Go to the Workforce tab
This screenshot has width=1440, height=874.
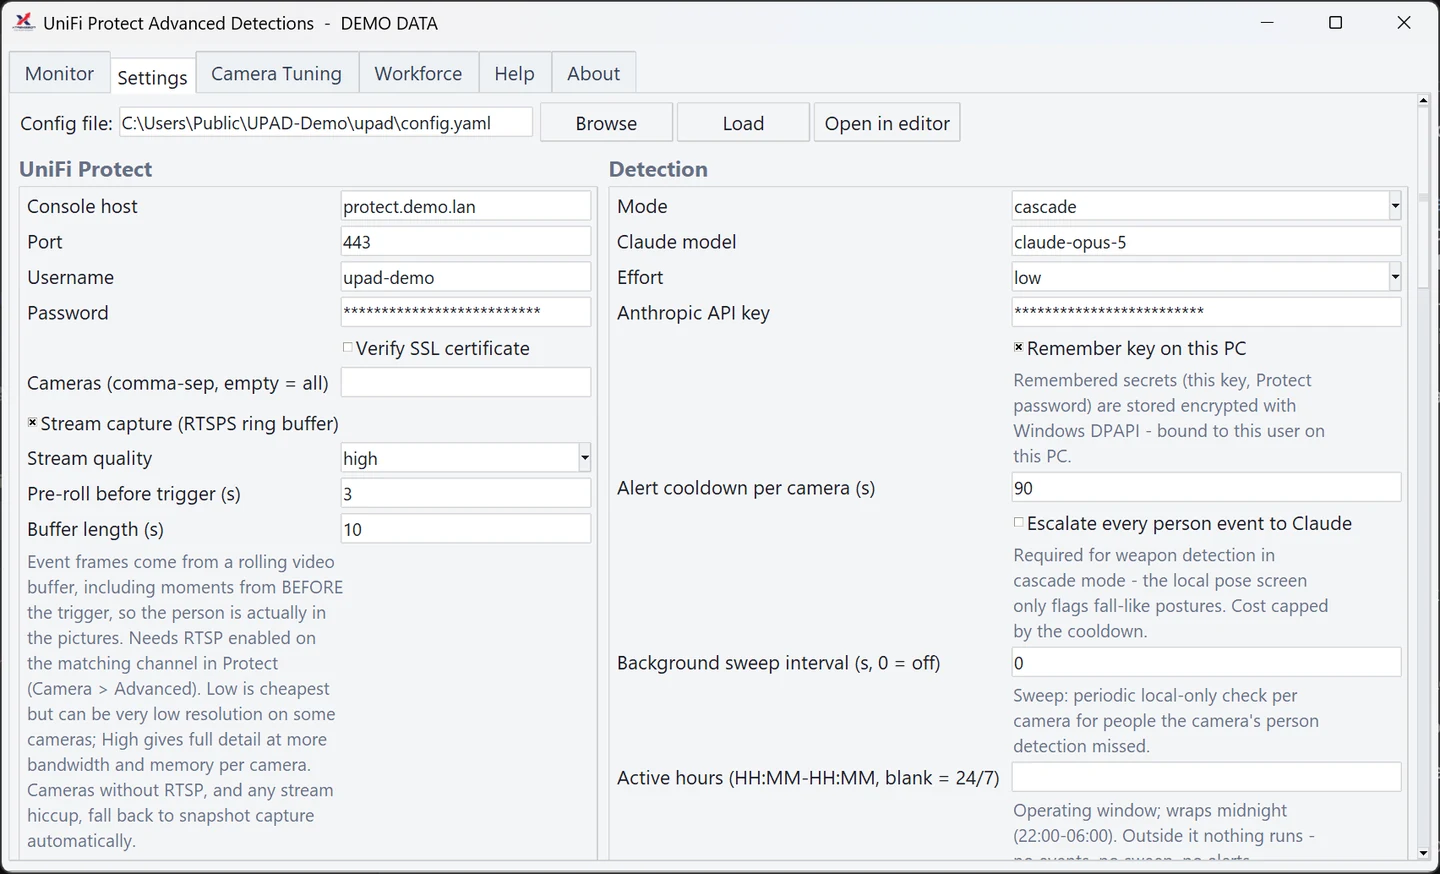(x=418, y=73)
